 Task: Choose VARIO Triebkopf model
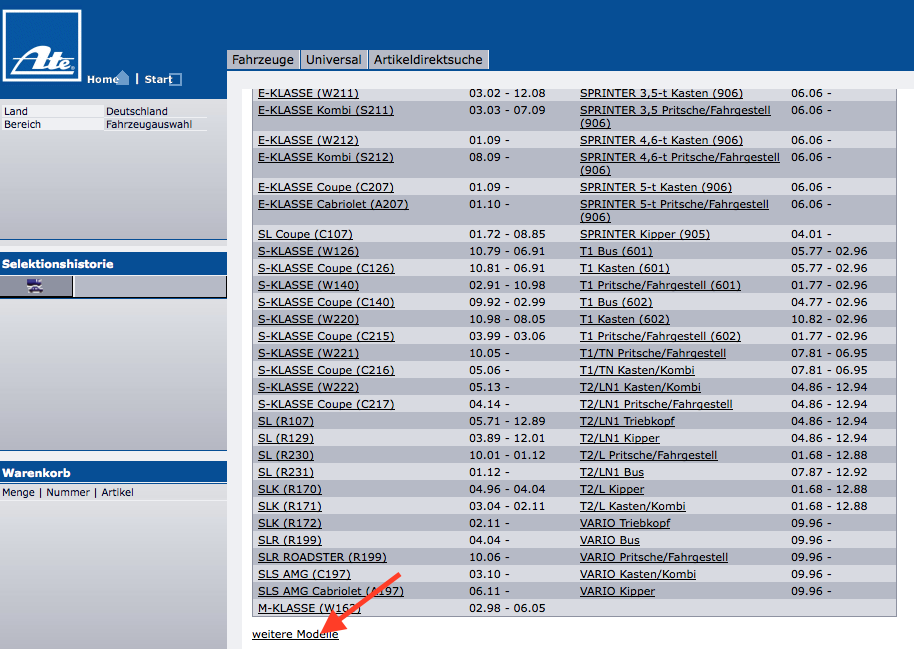(625, 523)
